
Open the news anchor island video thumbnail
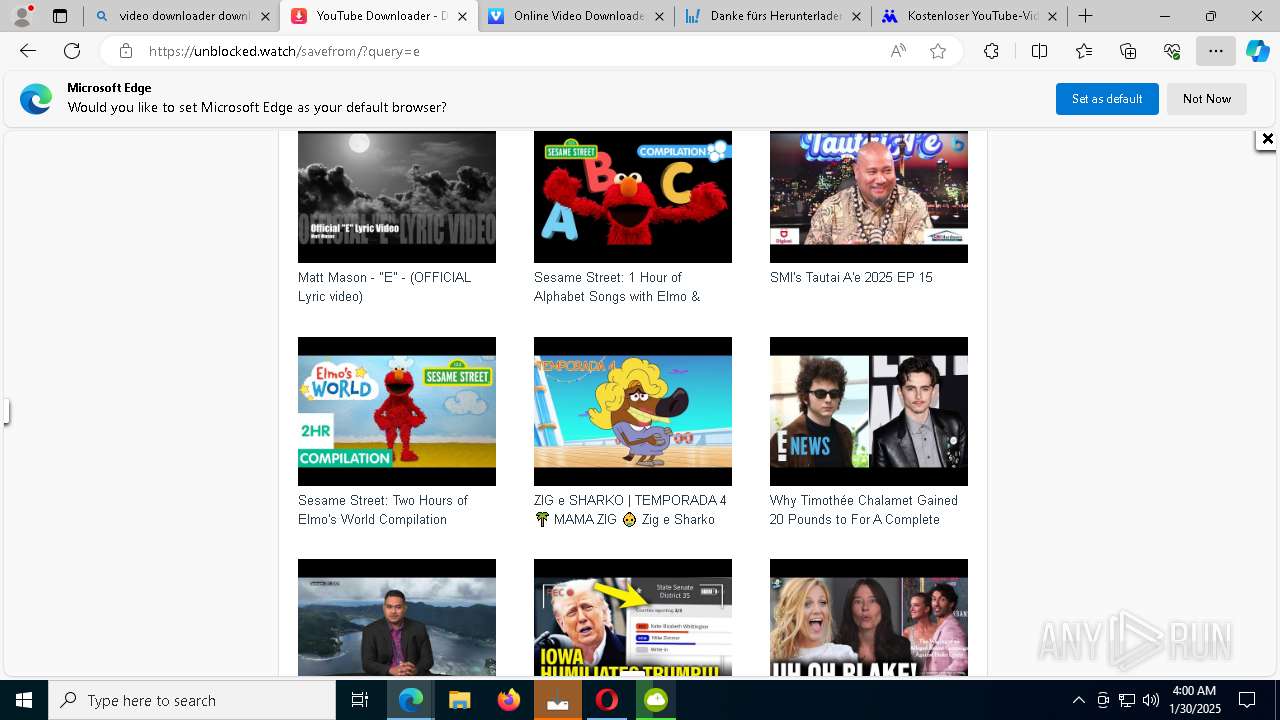tap(397, 618)
